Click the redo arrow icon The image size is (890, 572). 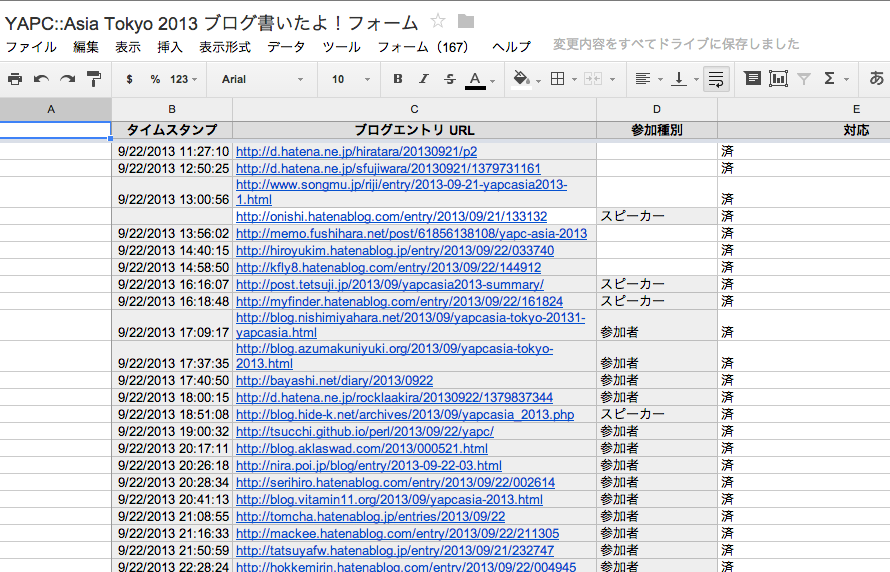tap(68, 79)
